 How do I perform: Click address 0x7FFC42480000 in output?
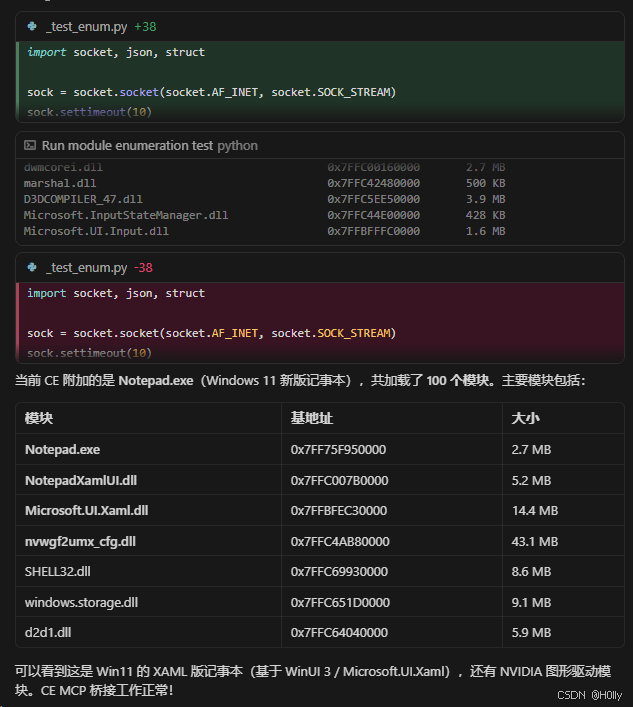pyautogui.click(x=373, y=183)
